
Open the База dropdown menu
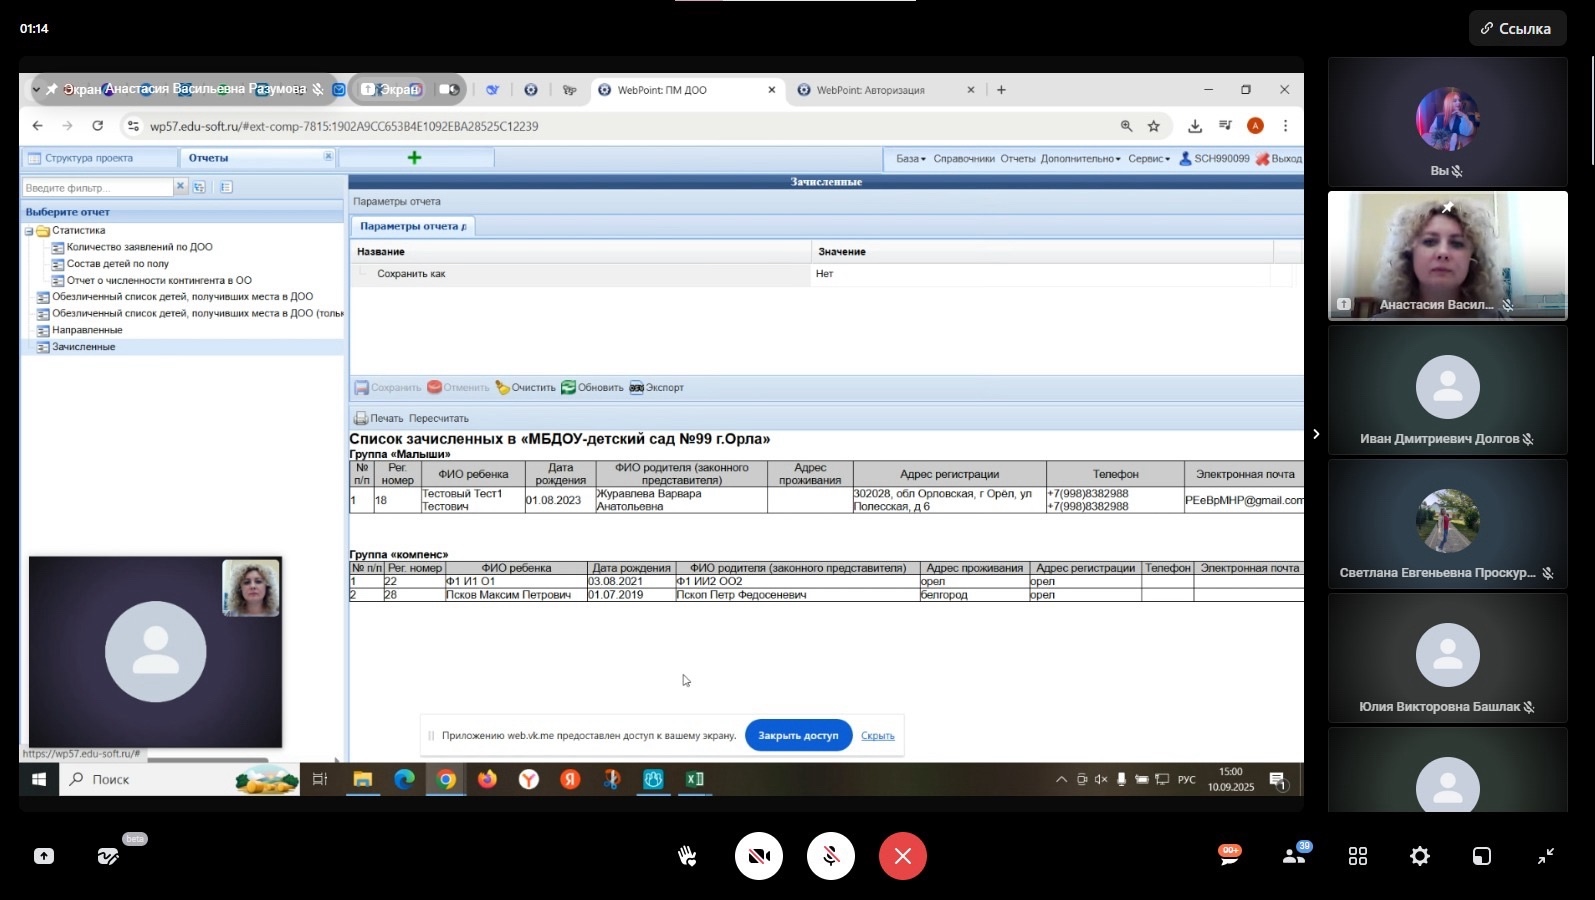[910, 159]
